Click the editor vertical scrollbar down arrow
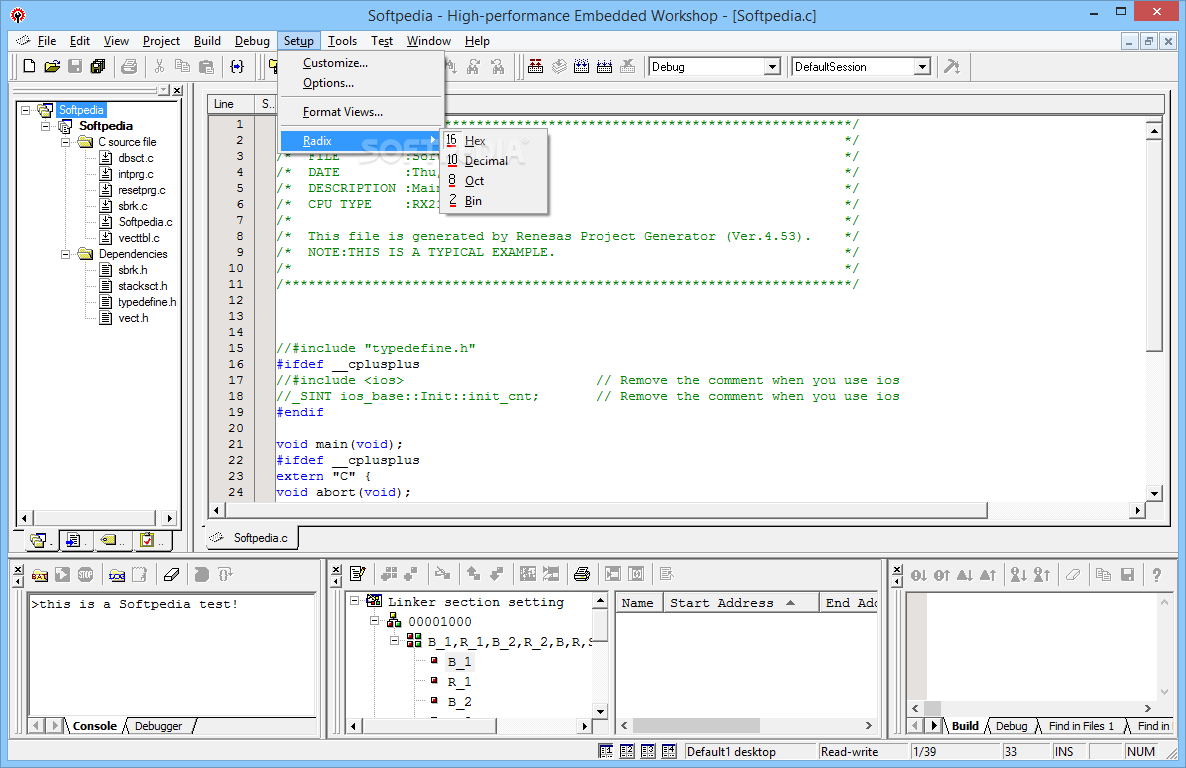This screenshot has width=1186, height=768. coord(1153,493)
